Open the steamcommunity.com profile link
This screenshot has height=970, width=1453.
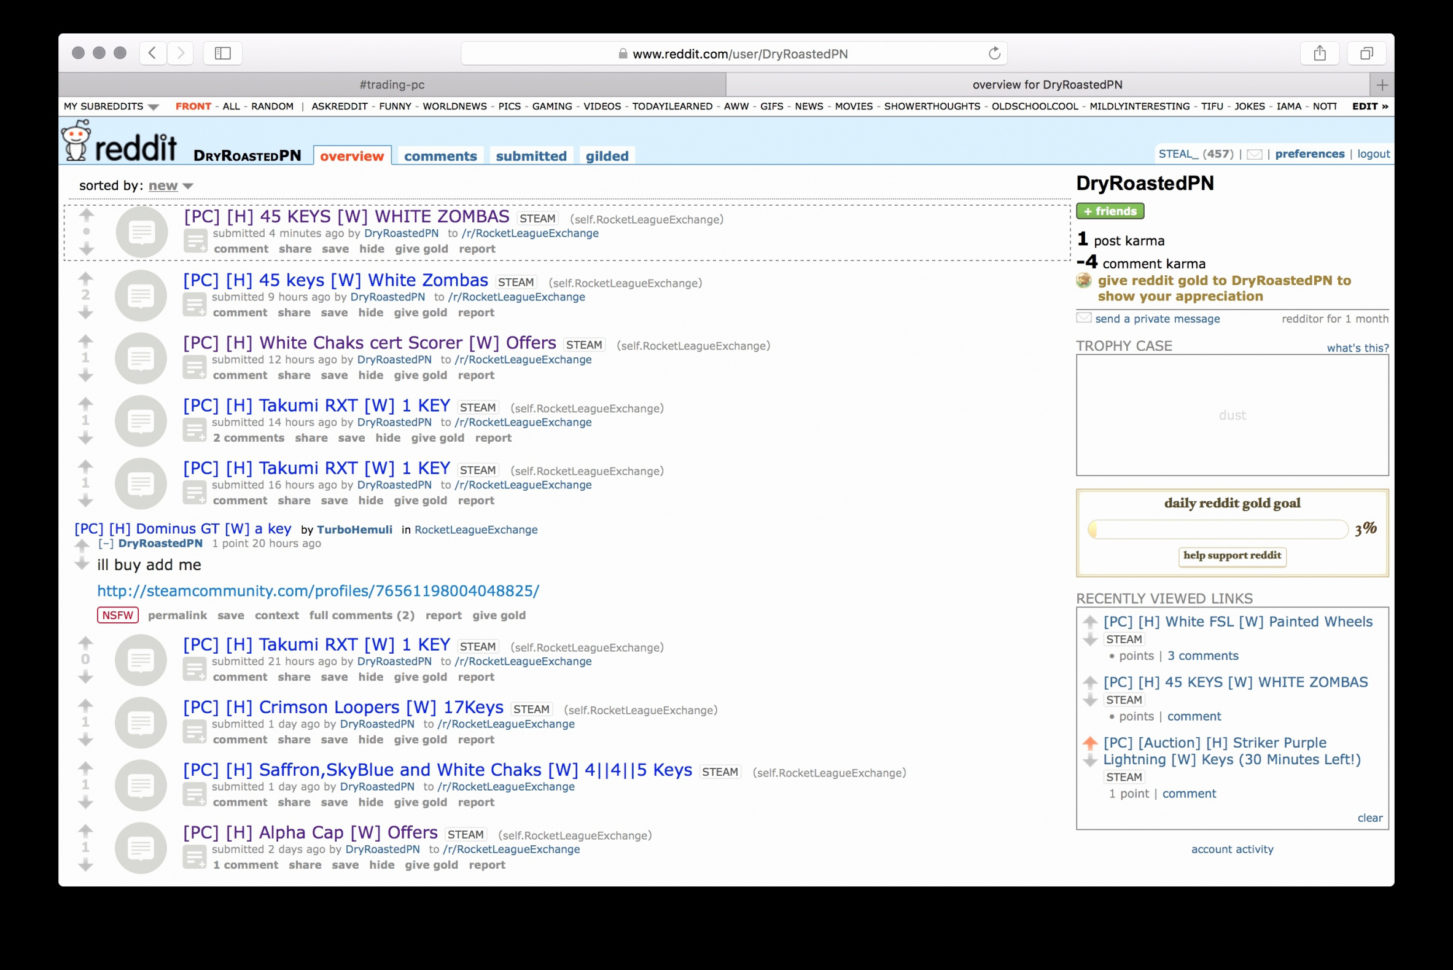[318, 591]
